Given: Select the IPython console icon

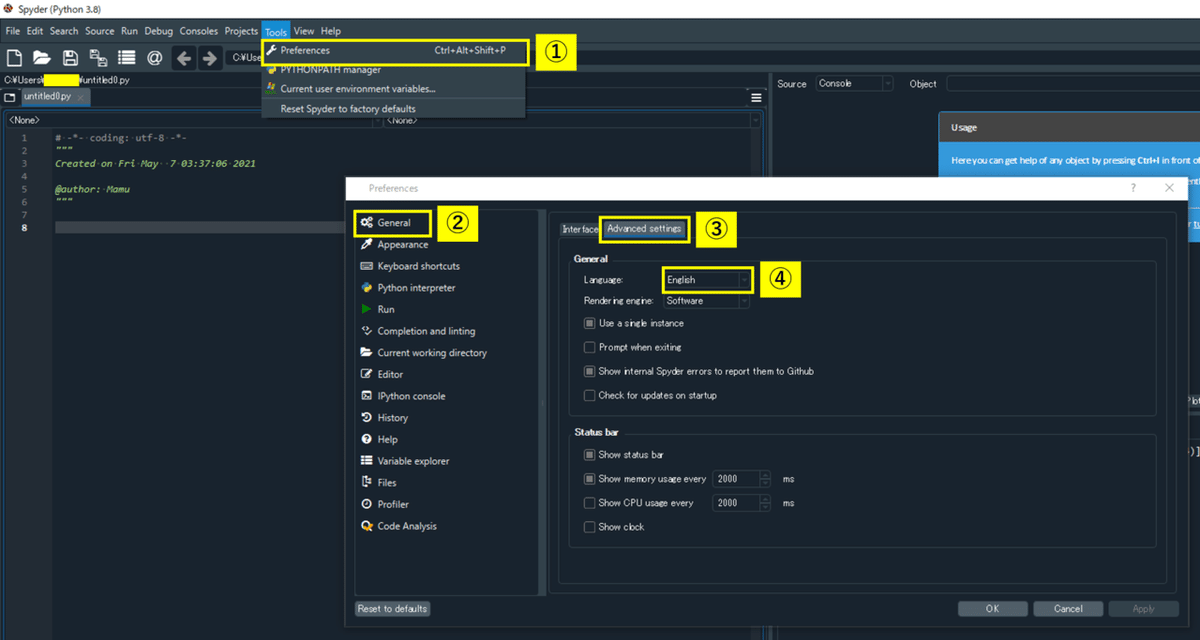Looking at the screenshot, I should tap(367, 396).
